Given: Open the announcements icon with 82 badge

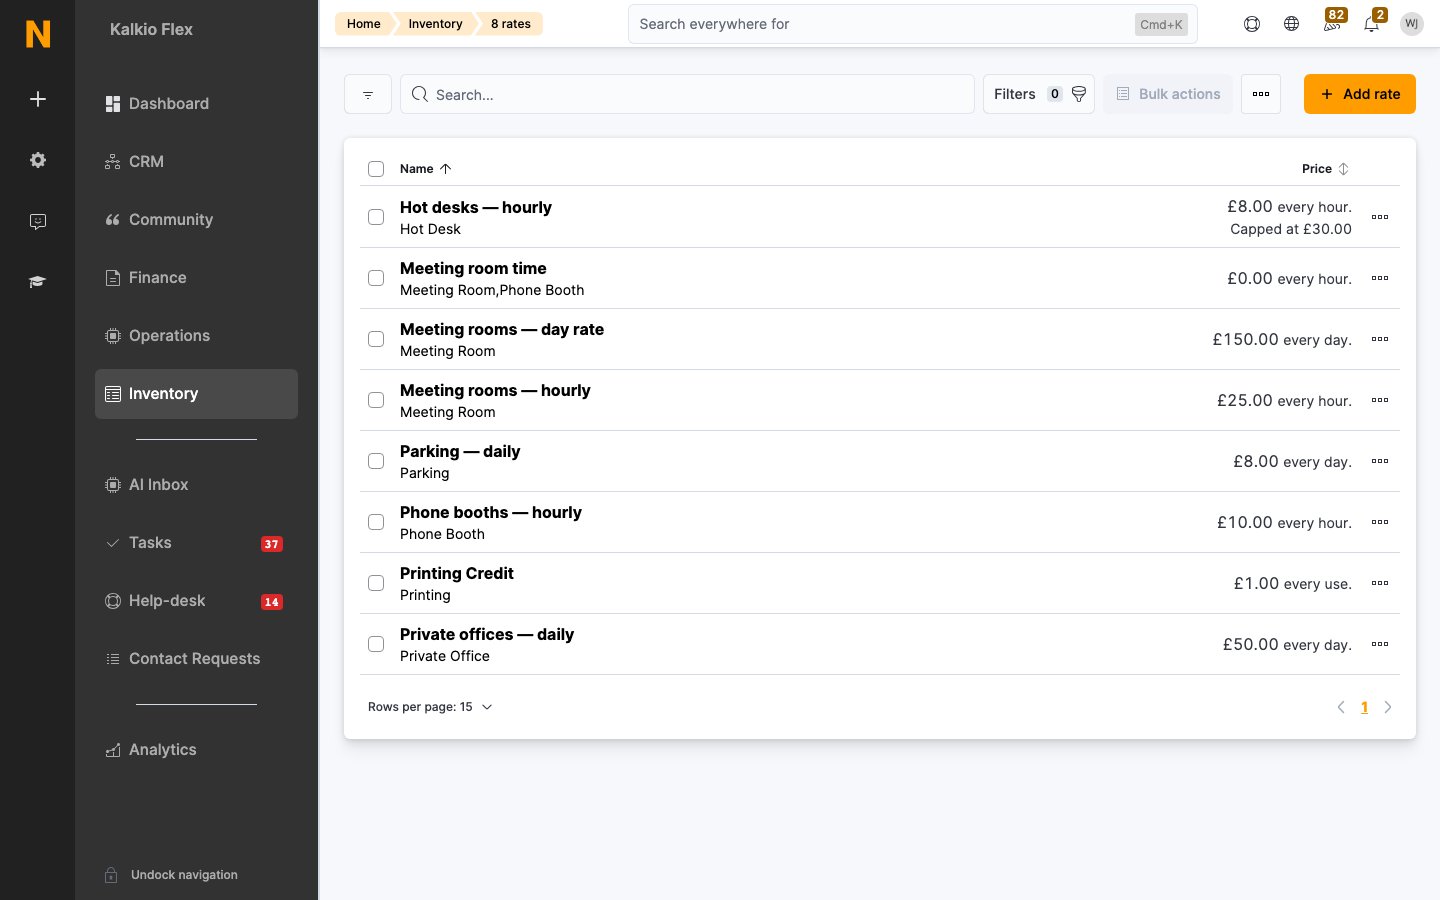Looking at the screenshot, I should point(1332,24).
